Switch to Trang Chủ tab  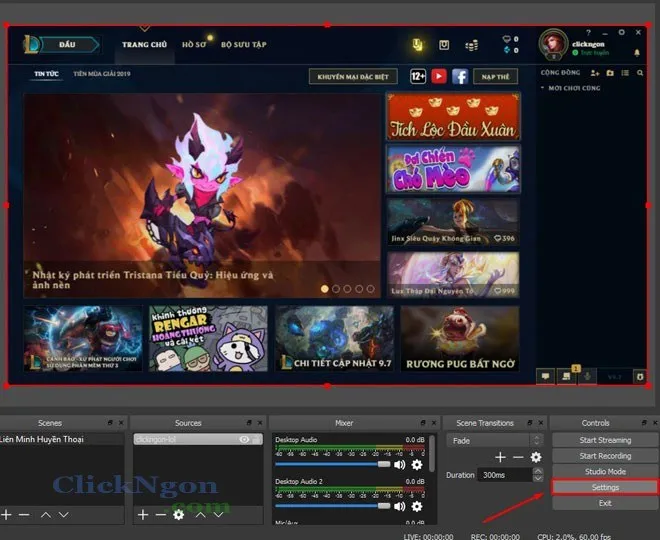[x=144, y=44]
